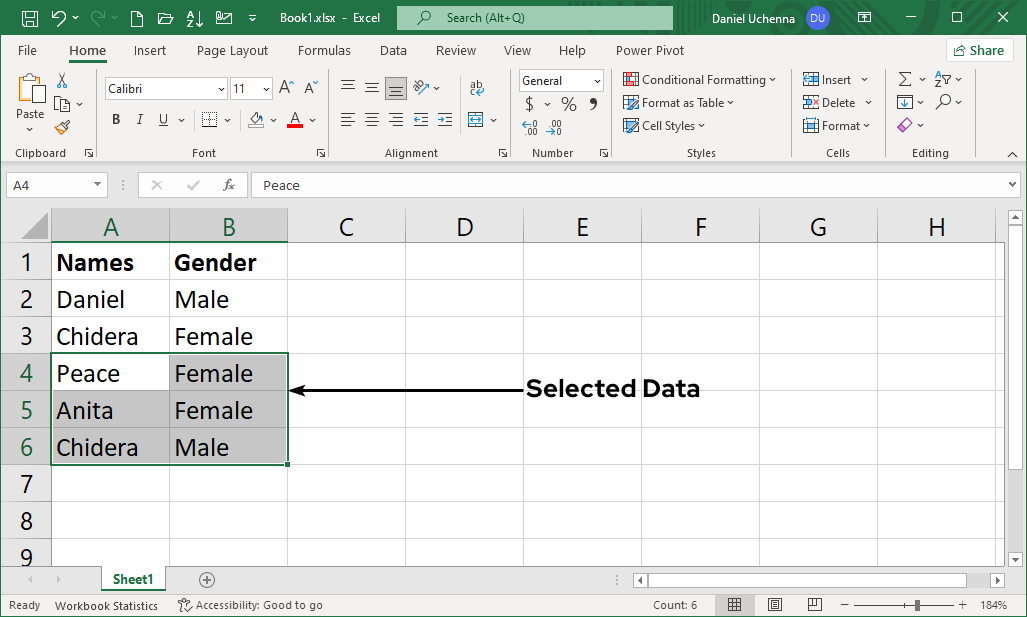Open the Power Pivot tab
Image resolution: width=1027 pixels, height=617 pixels.
(x=649, y=50)
